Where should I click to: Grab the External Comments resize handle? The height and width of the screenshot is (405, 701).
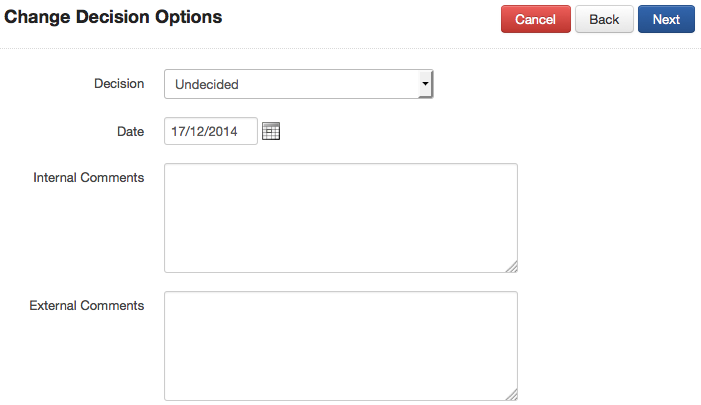point(512,395)
